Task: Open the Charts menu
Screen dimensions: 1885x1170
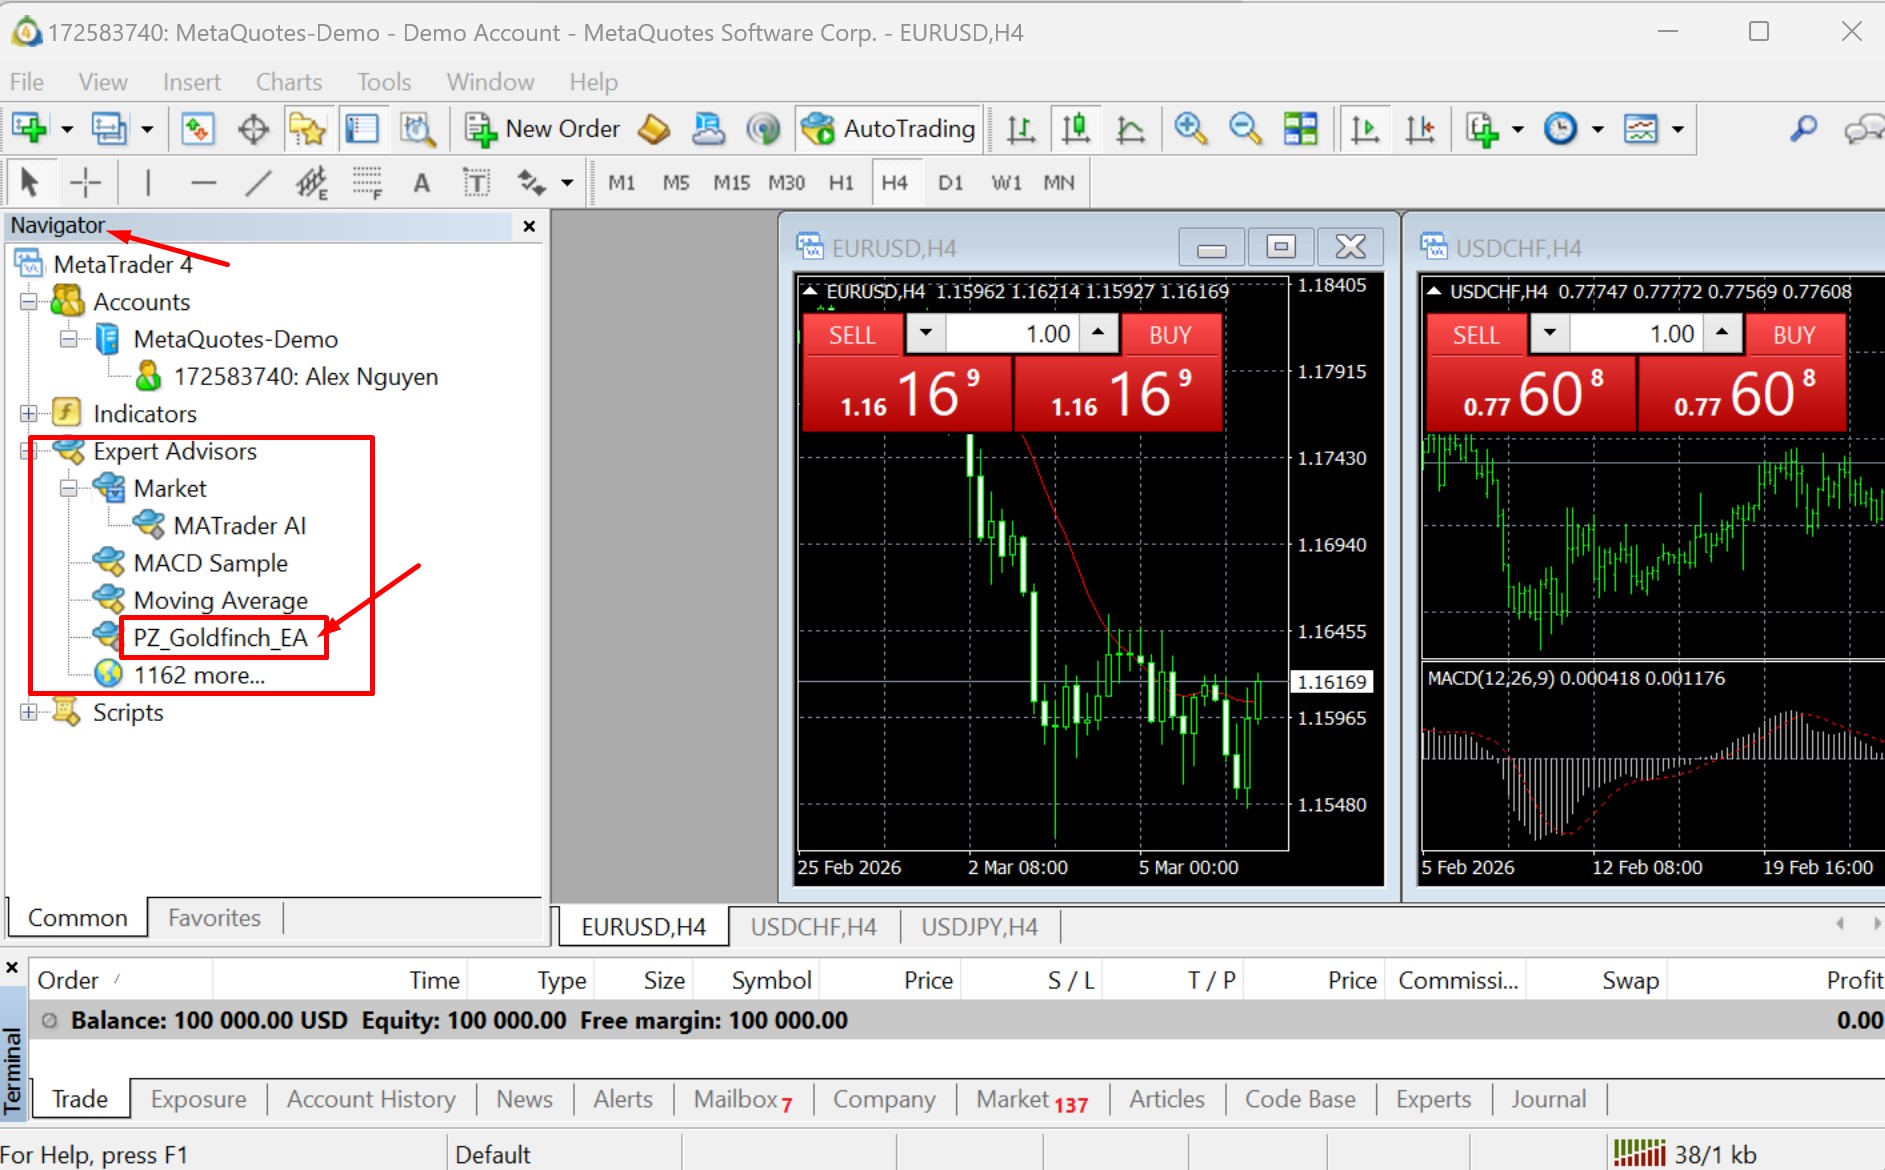Action: [288, 82]
